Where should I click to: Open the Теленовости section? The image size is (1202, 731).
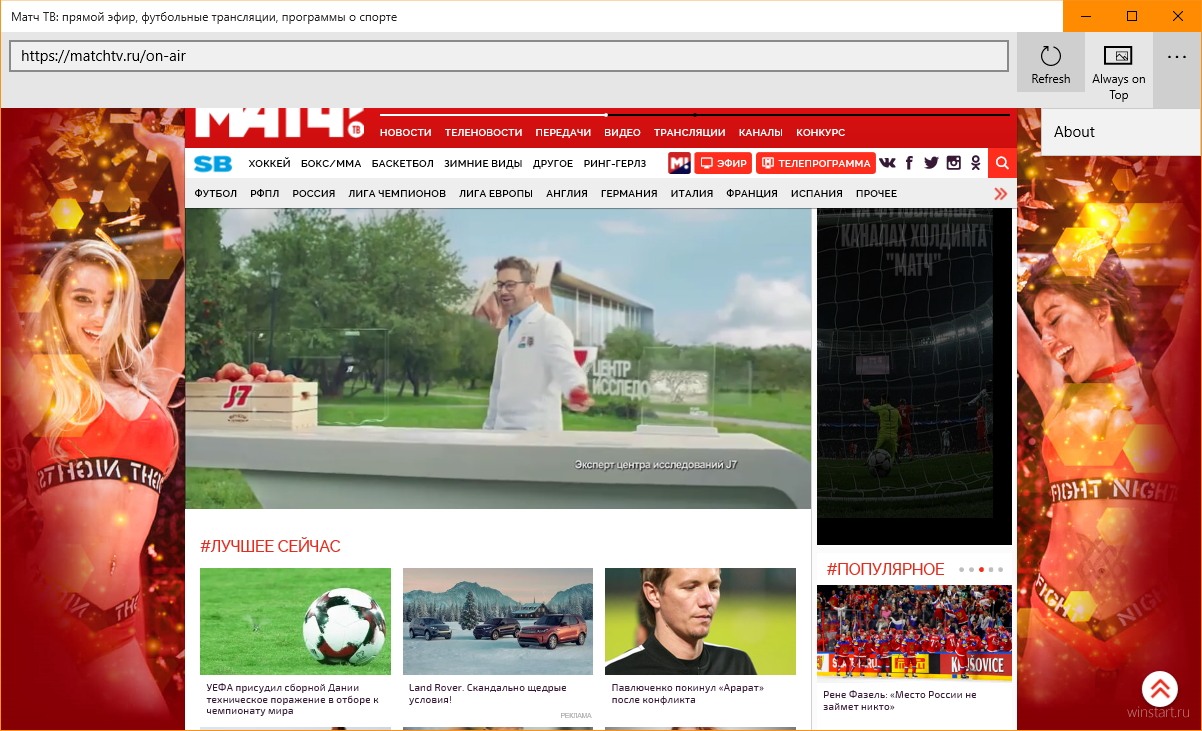[483, 132]
